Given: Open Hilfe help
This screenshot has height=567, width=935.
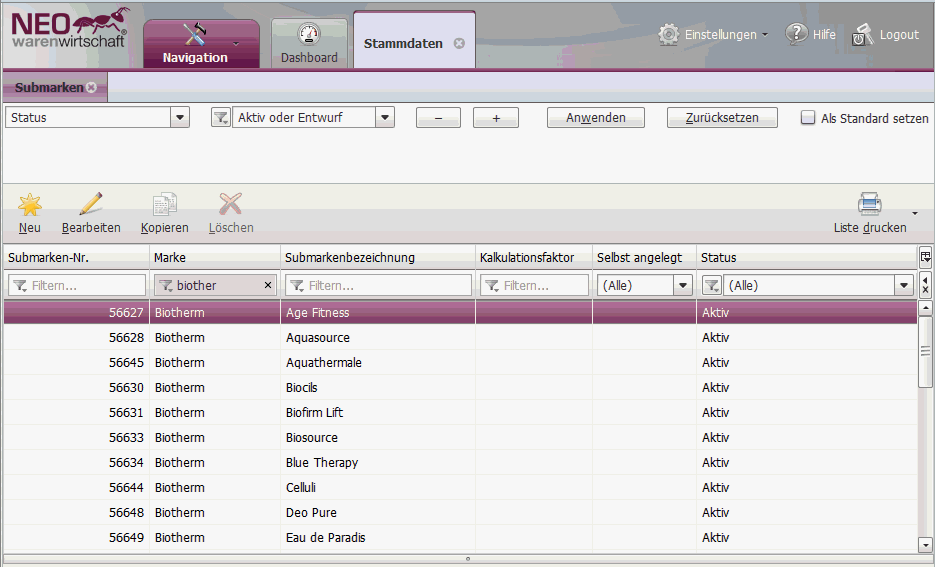Looking at the screenshot, I should click(x=810, y=34).
